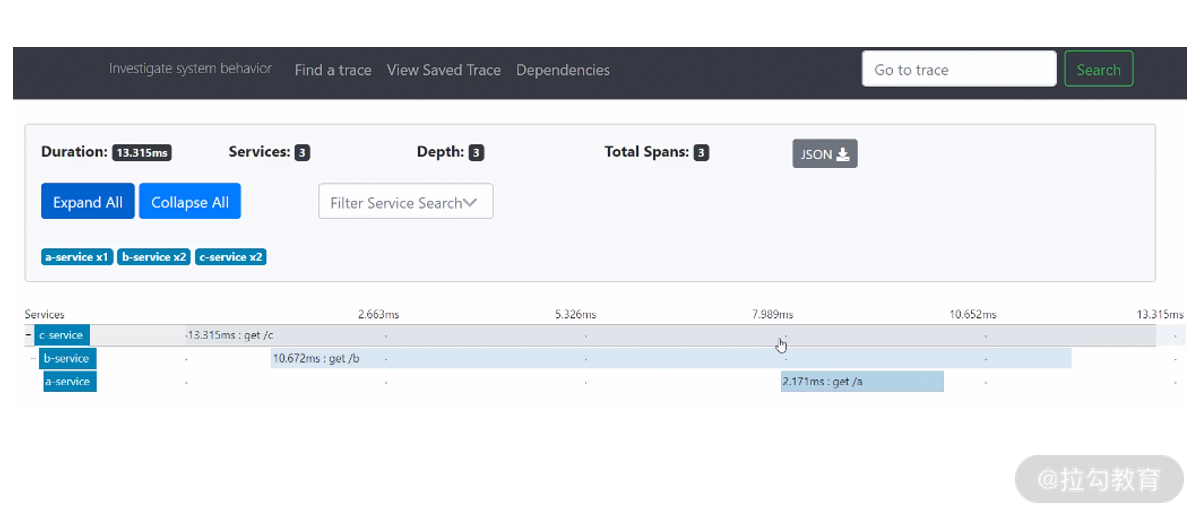
Task: Open the 10.672ms get /b span bar
Action: [670, 358]
